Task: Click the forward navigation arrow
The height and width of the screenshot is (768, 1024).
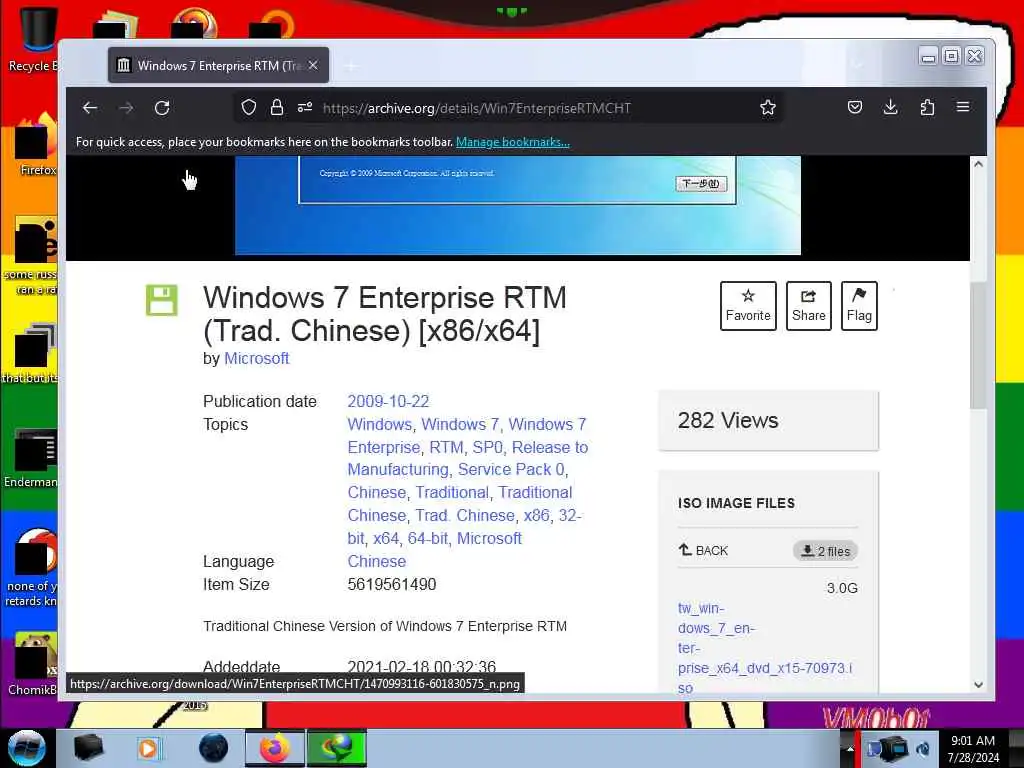Action: [x=126, y=108]
